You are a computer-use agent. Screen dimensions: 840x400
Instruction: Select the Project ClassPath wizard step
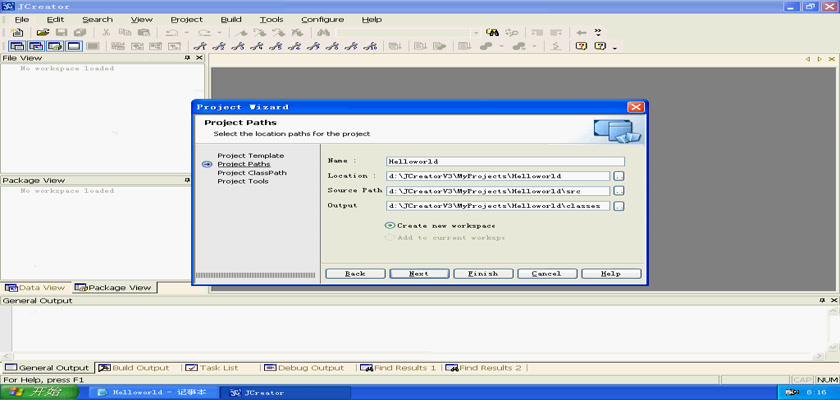[252, 173]
